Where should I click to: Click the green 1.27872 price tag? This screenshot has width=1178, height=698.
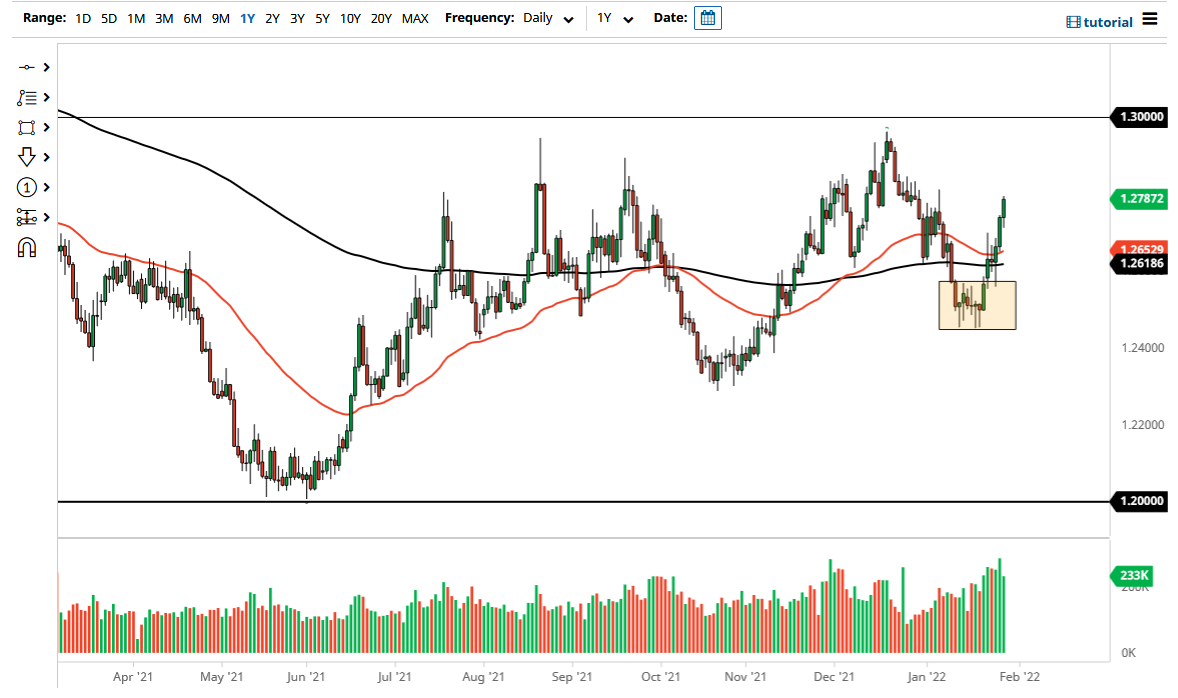pos(1139,199)
